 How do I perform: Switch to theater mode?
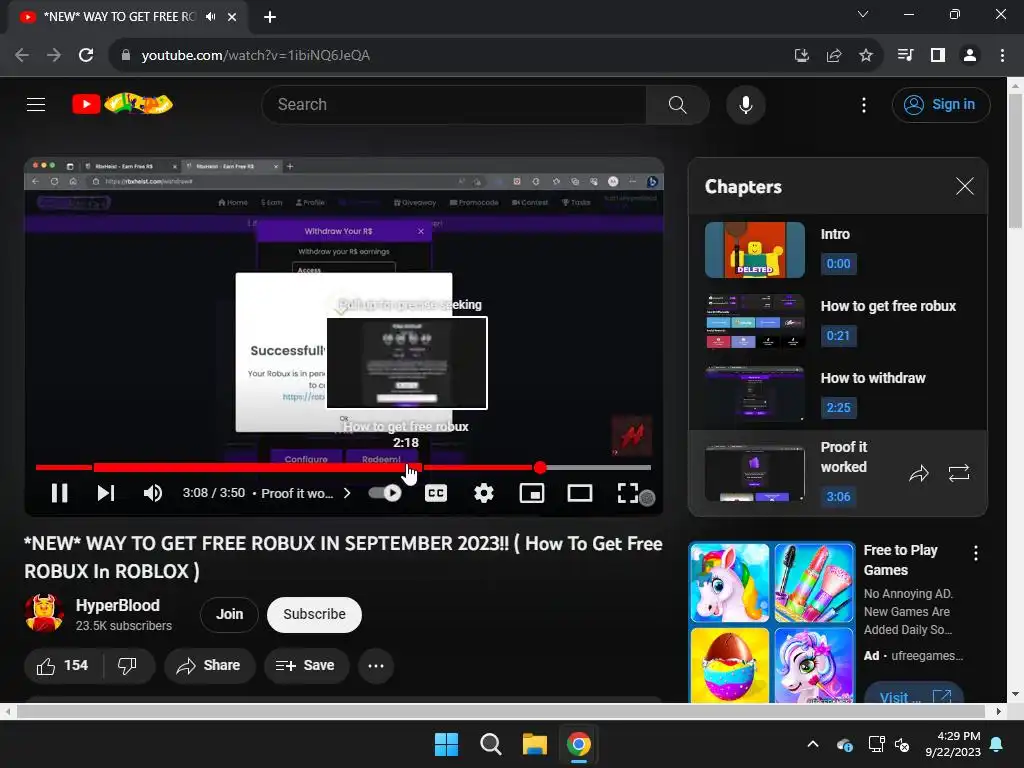click(579, 493)
